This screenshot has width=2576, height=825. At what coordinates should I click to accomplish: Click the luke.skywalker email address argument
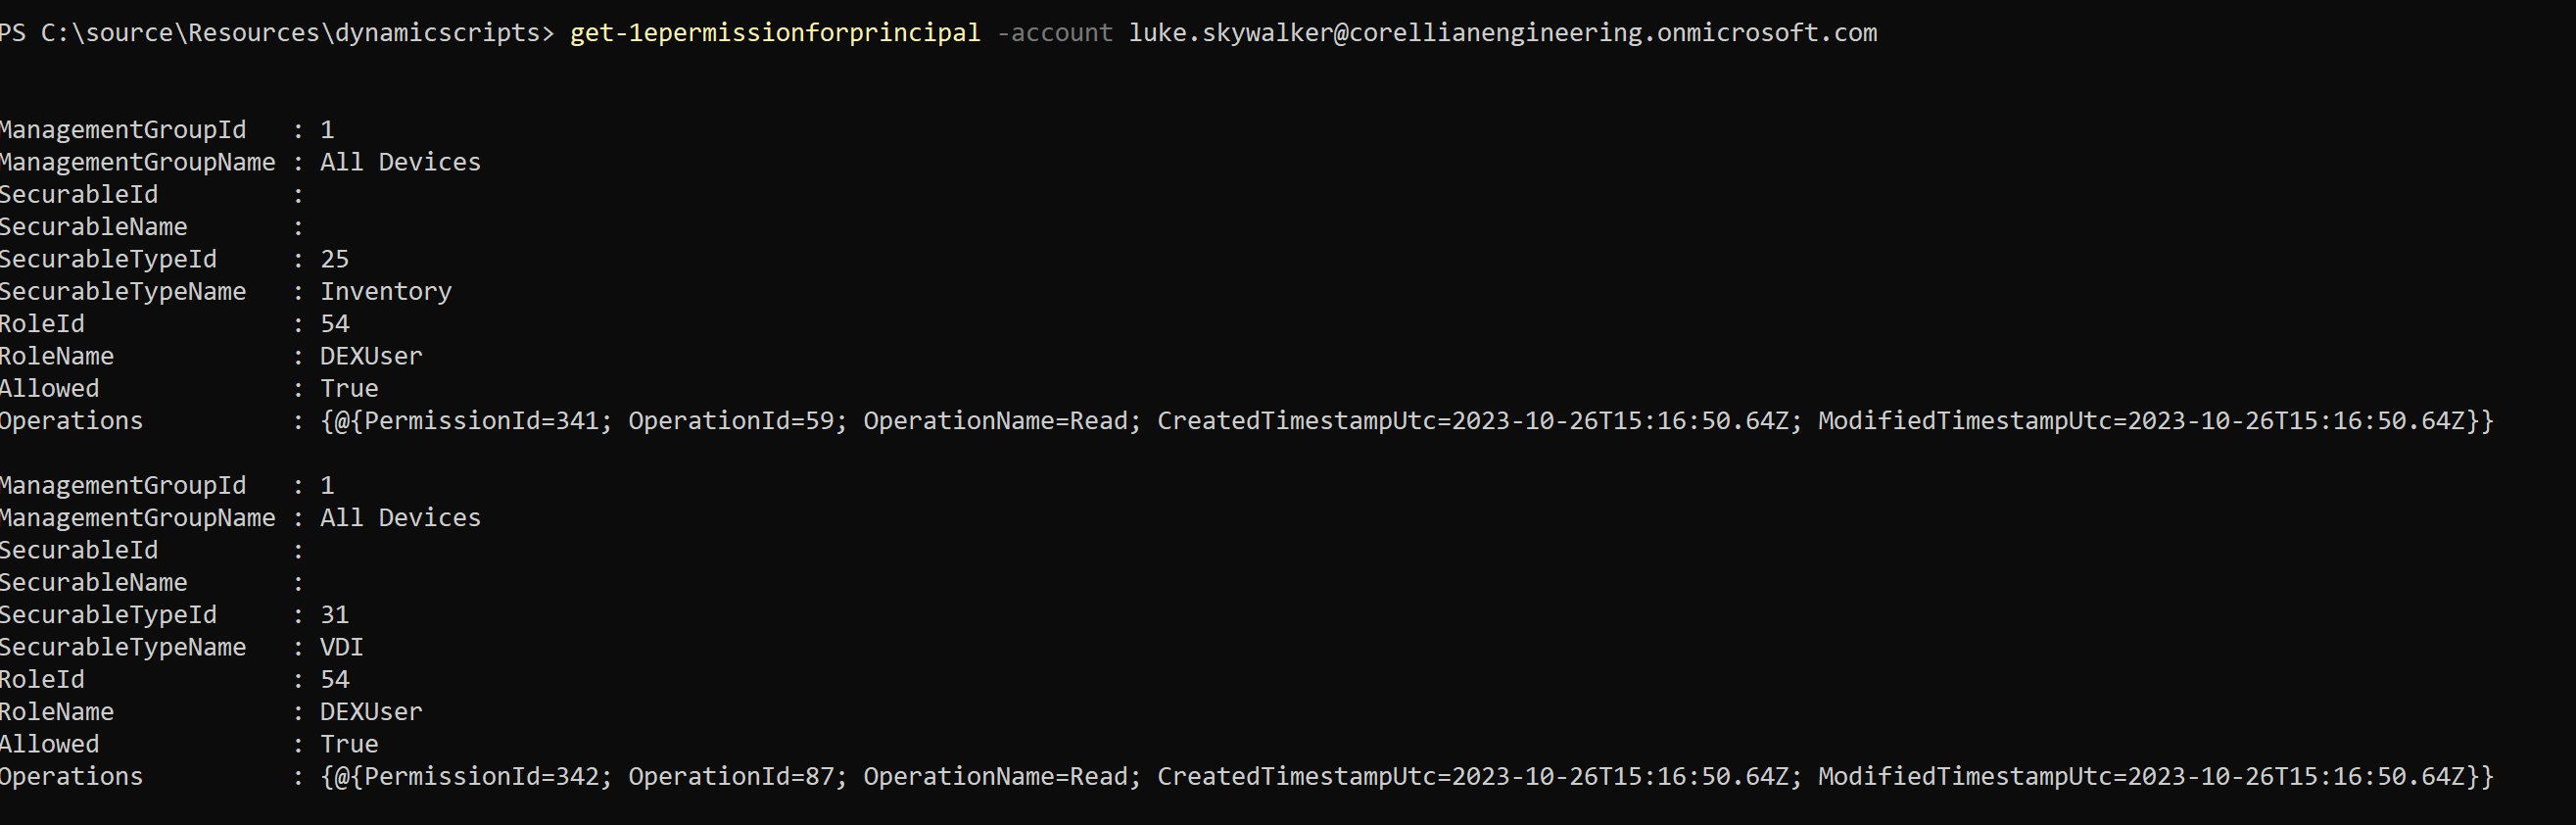tap(1502, 33)
